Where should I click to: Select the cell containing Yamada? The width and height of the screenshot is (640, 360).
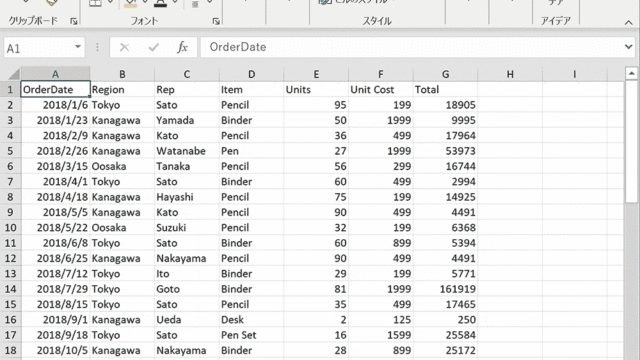(x=187, y=120)
